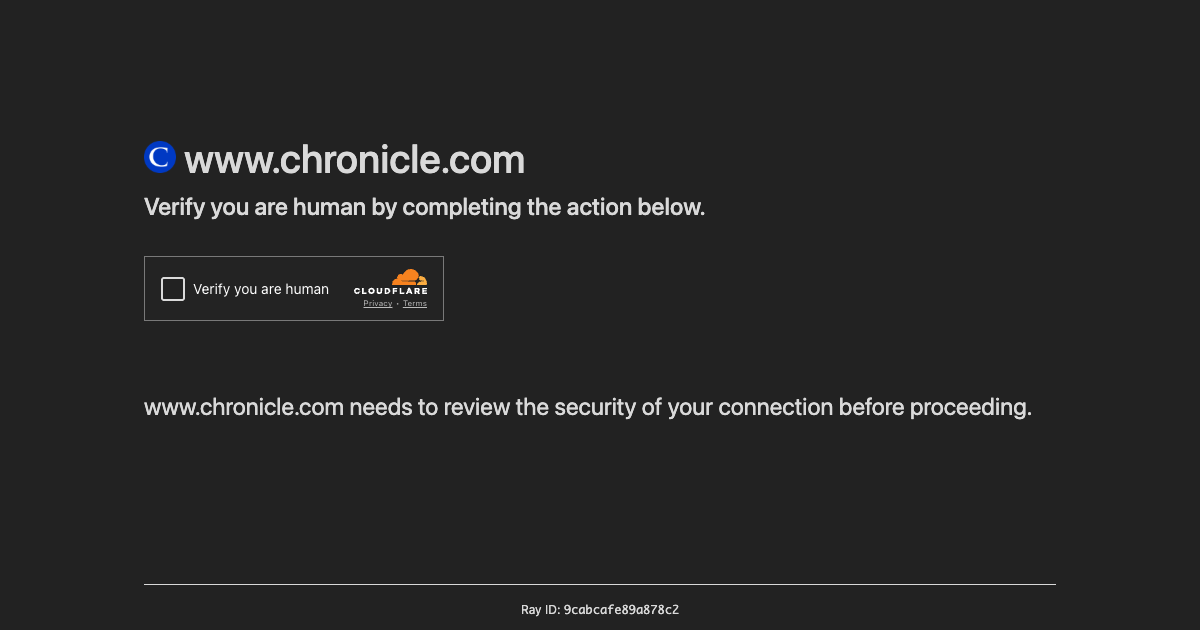The image size is (1200, 630).
Task: Click the word "proceeding" in the security message
Action: (x=970, y=408)
